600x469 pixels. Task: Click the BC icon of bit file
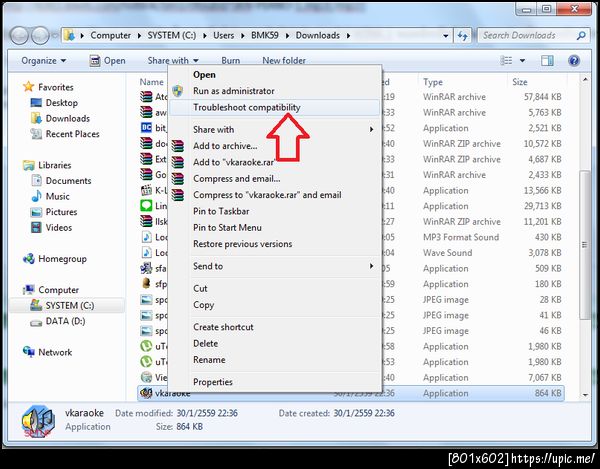(146, 128)
